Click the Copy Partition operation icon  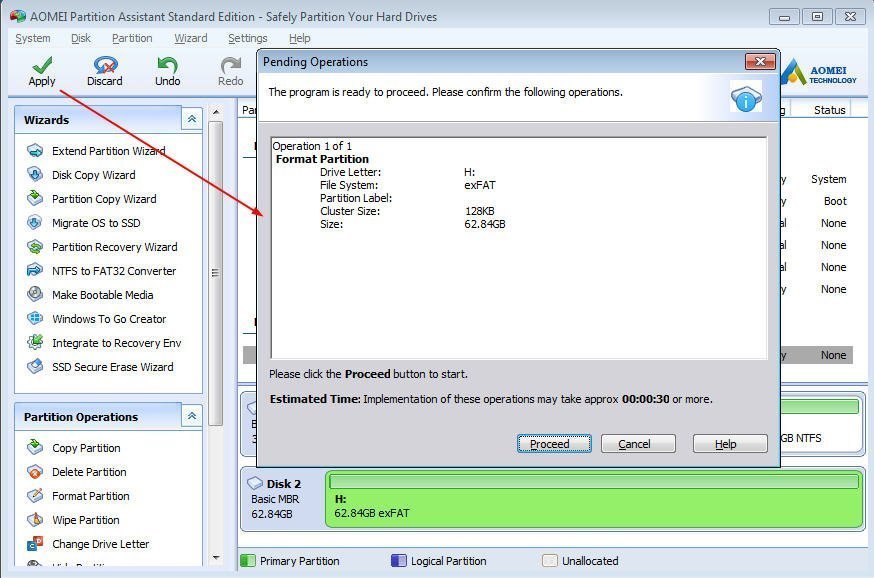35,447
